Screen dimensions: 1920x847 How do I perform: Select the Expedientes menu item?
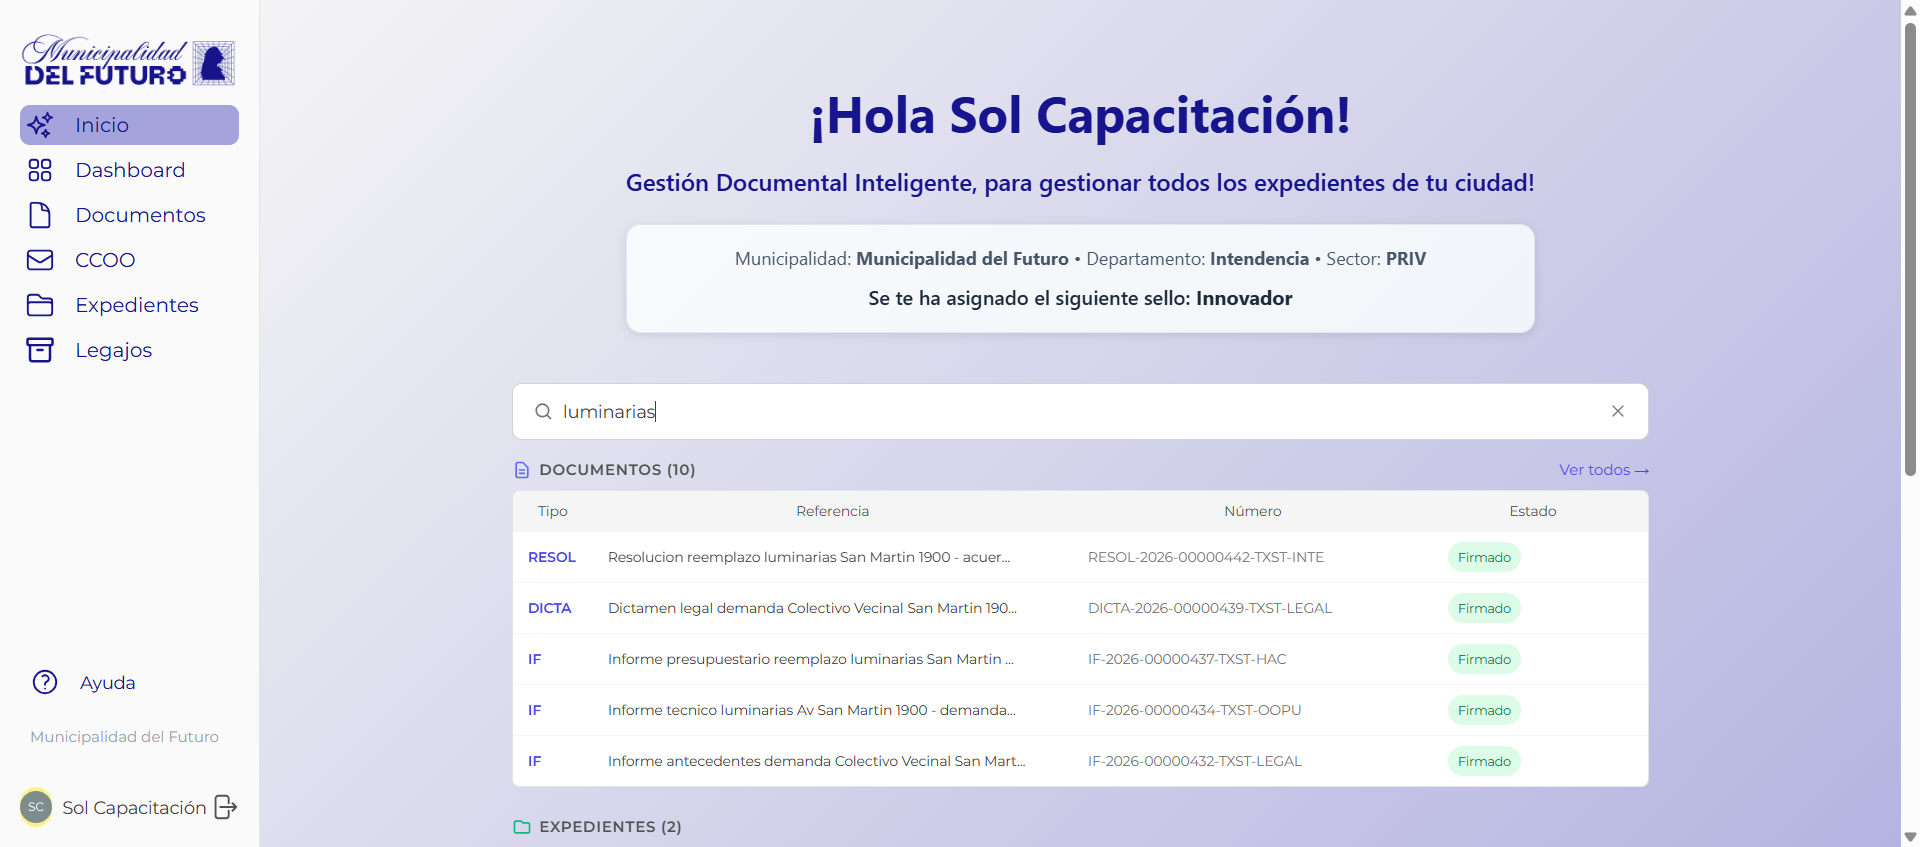point(137,305)
